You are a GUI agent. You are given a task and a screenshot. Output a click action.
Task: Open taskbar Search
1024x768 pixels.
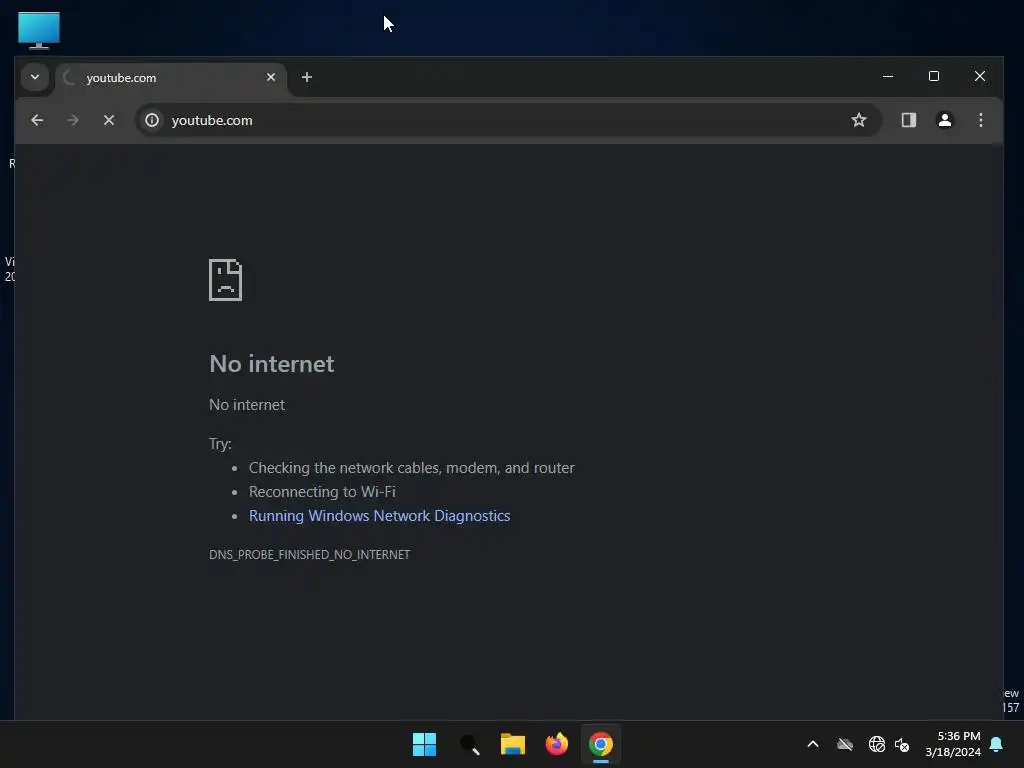pyautogui.click(x=470, y=744)
